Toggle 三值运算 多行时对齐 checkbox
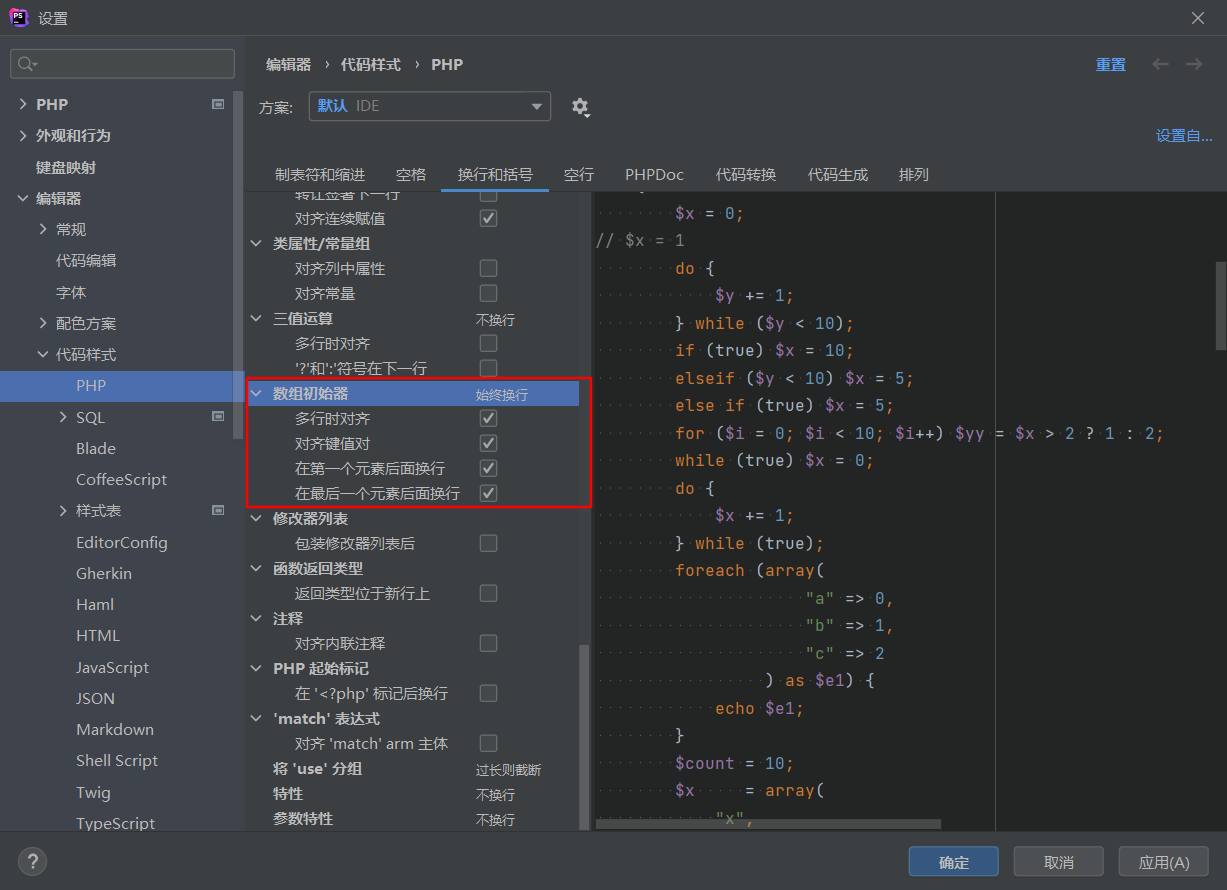 pos(488,343)
